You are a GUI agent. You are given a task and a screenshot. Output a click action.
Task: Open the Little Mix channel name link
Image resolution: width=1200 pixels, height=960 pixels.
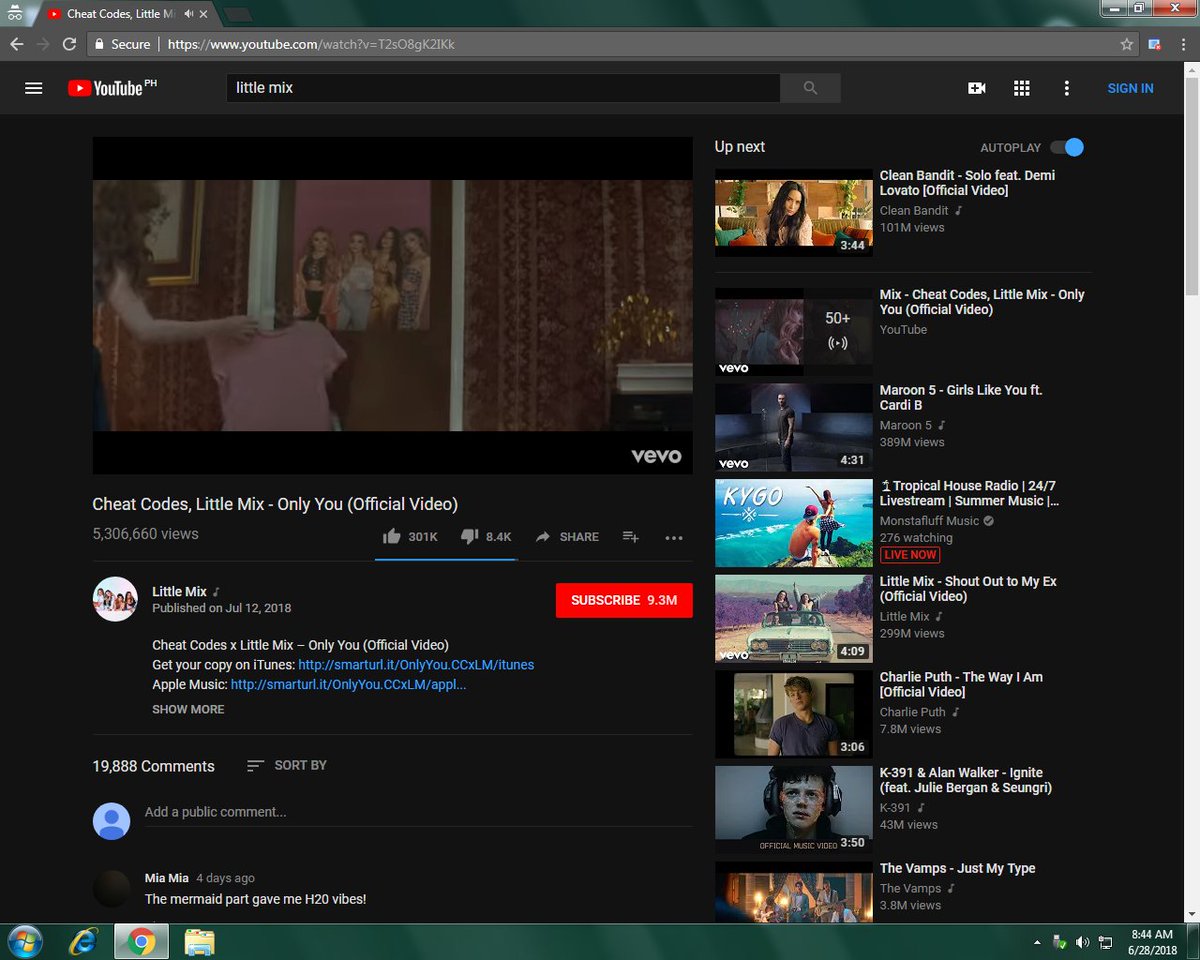click(x=179, y=592)
